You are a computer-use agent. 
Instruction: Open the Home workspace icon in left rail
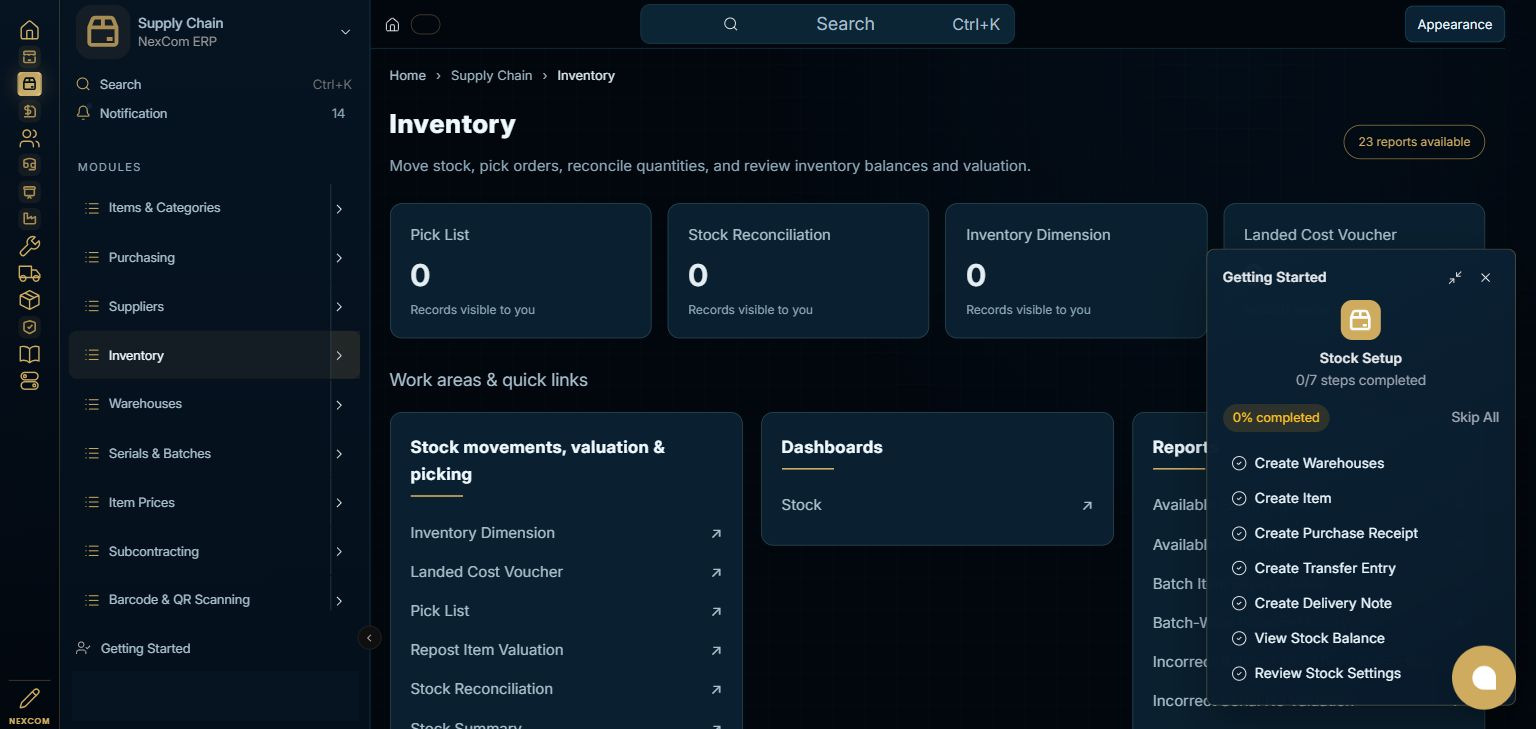[x=29, y=30]
